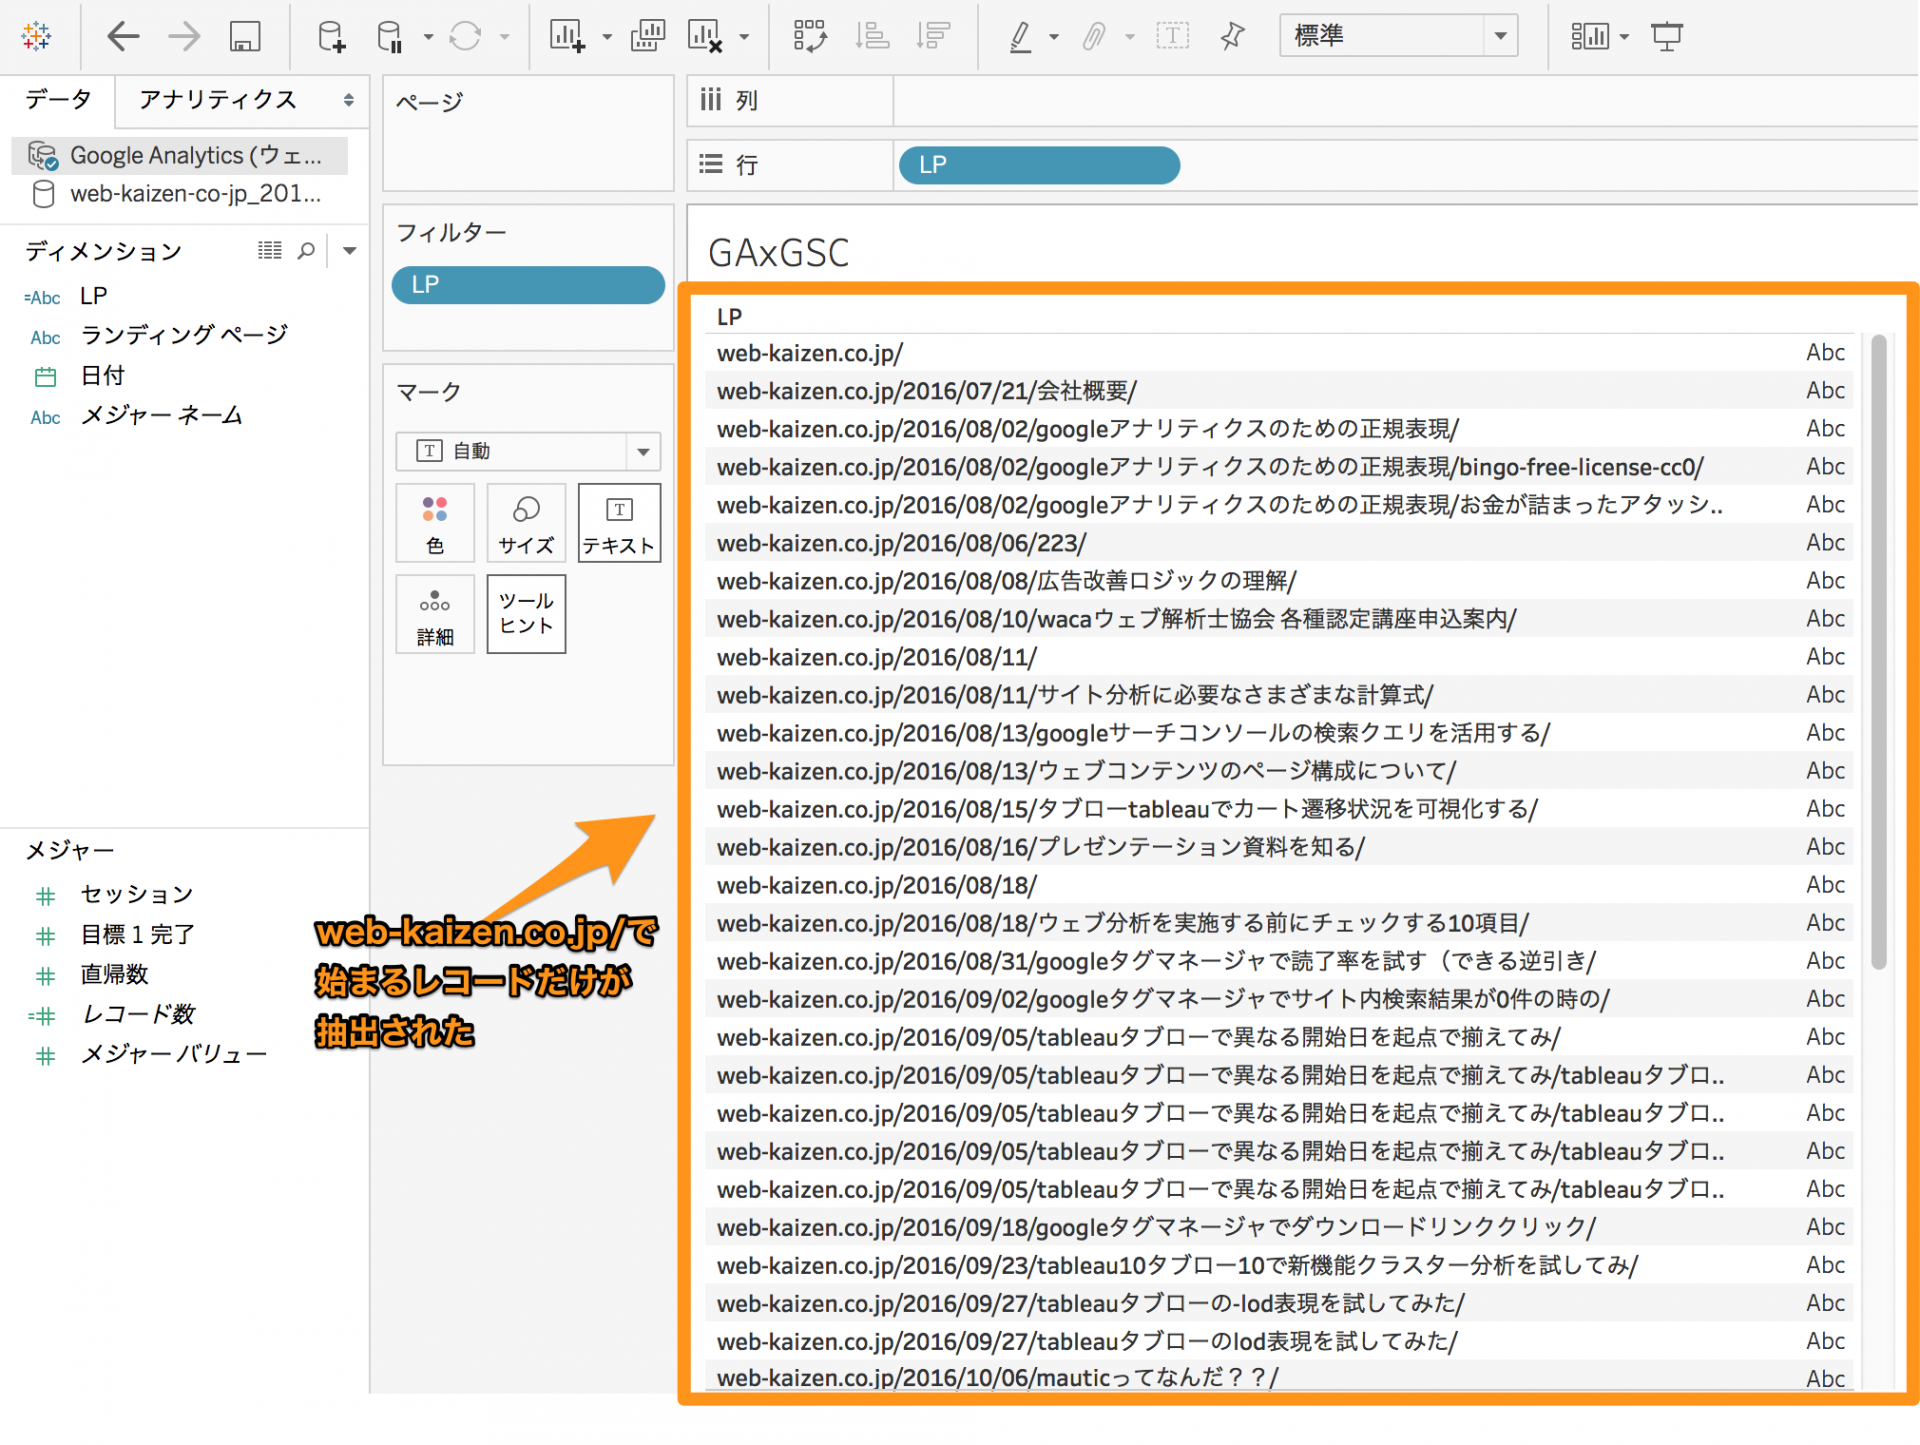Image resolution: width=1920 pixels, height=1445 pixels.
Task: Open the Tooltip marks card
Action: click(526, 615)
